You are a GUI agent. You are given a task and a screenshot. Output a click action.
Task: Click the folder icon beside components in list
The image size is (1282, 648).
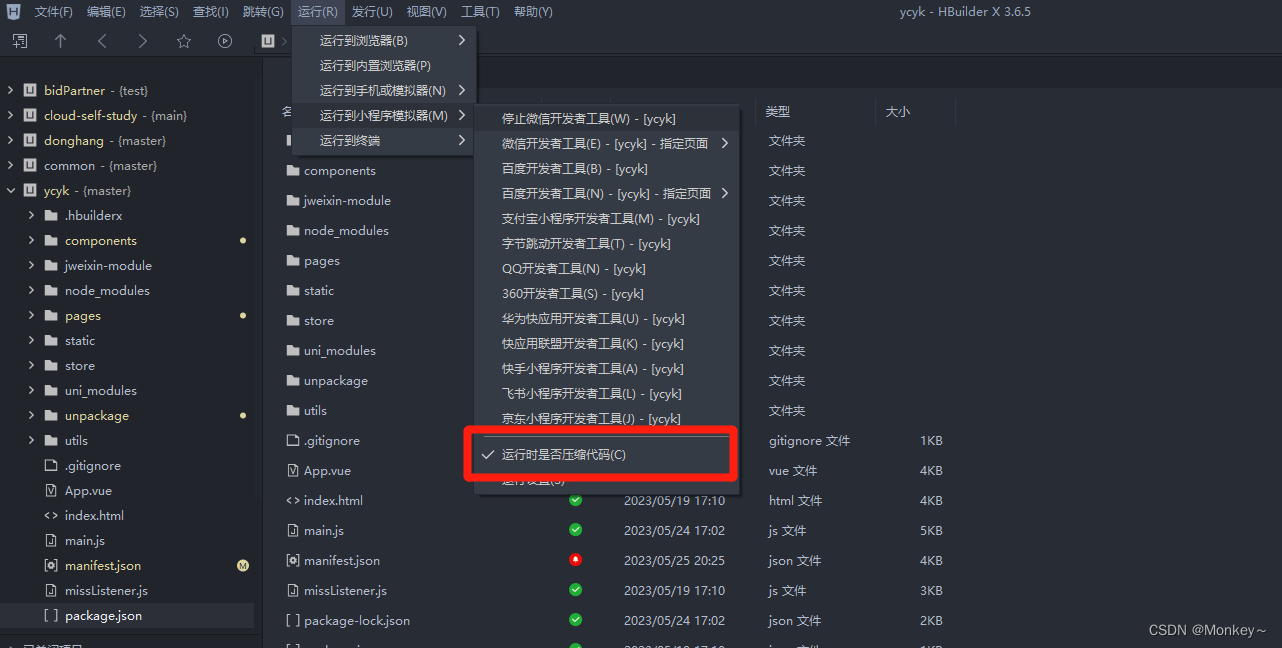293,170
